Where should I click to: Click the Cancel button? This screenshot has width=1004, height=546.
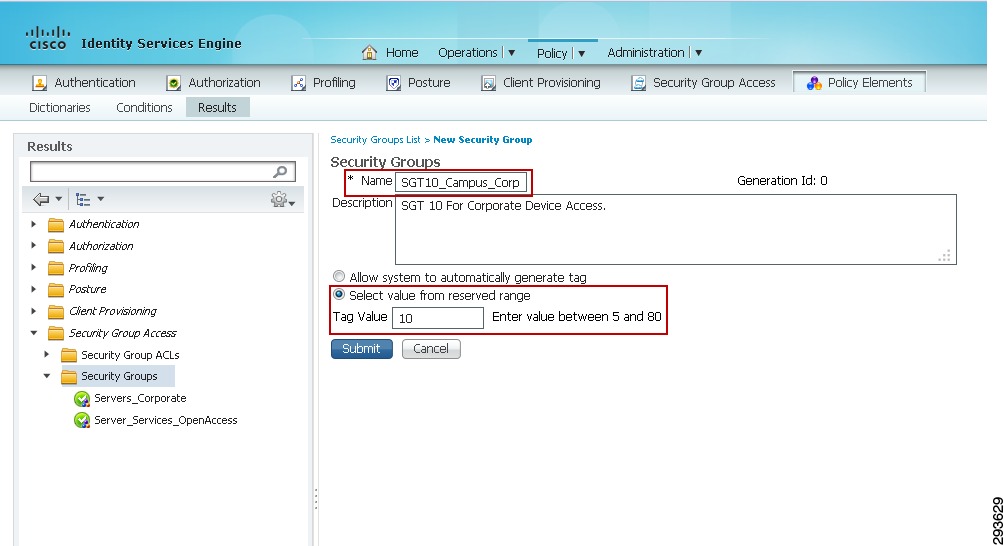coord(431,349)
